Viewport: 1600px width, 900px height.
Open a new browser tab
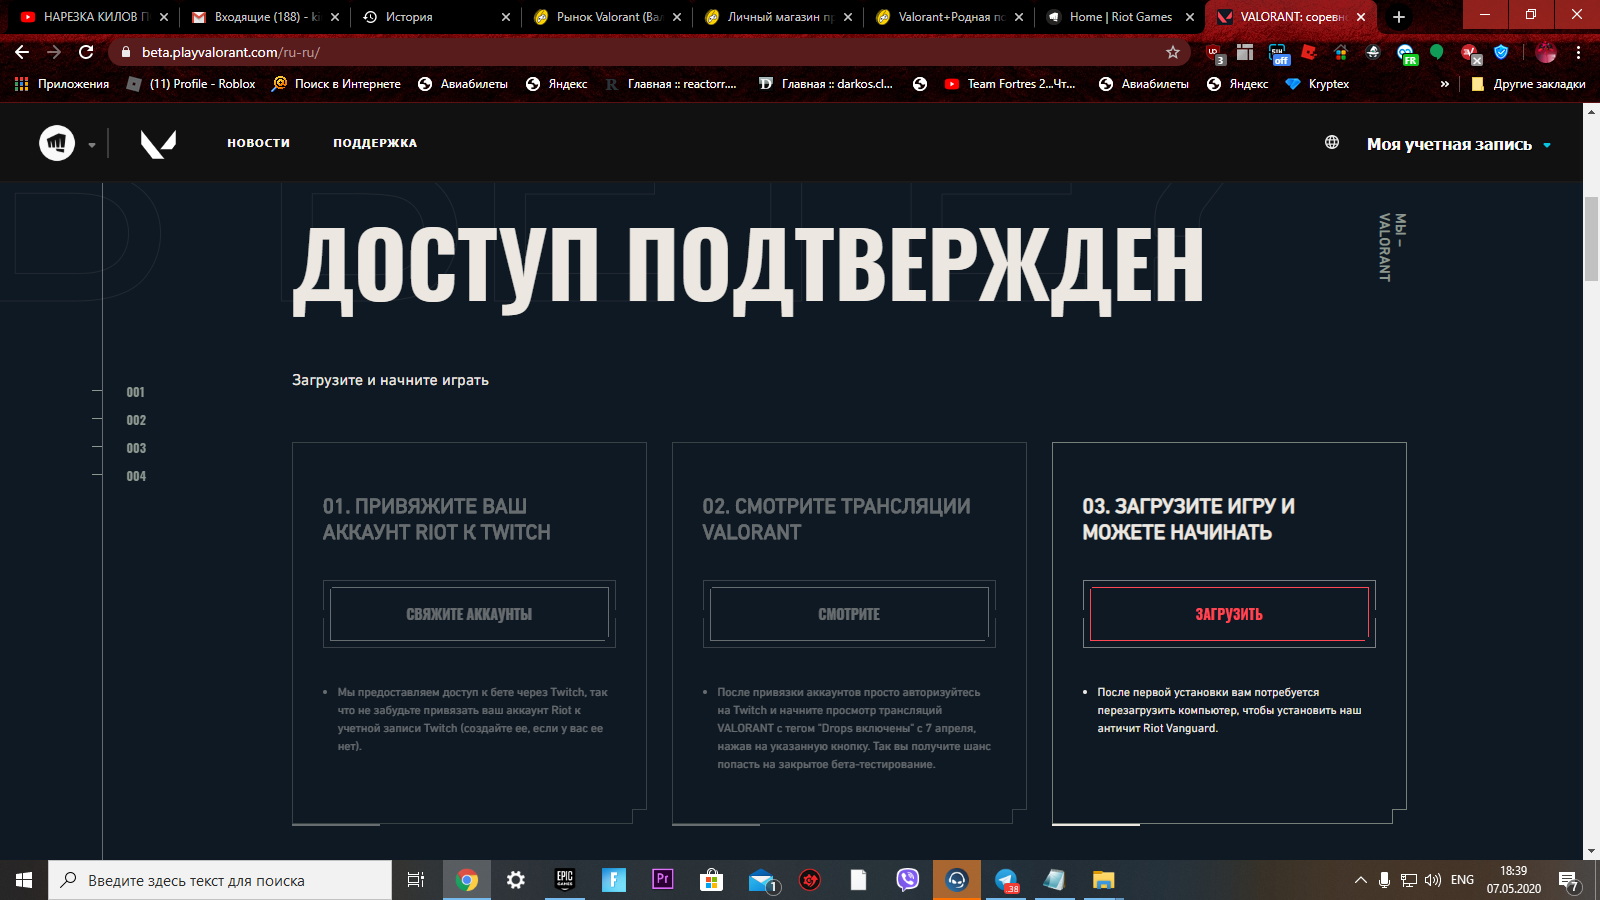tap(1398, 17)
